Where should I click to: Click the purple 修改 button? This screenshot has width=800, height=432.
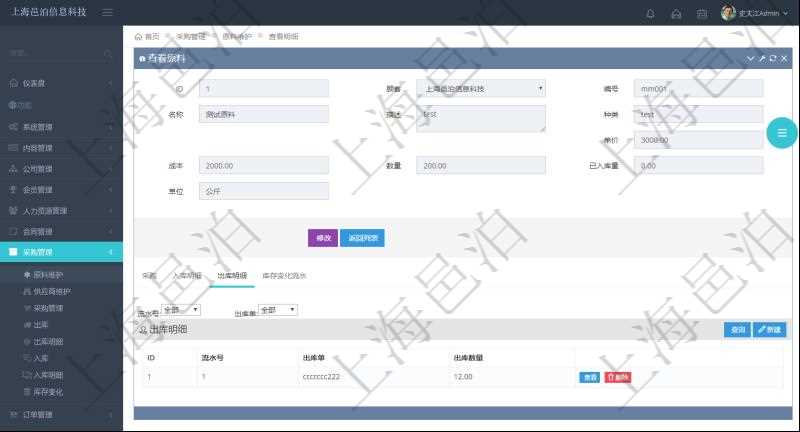[323, 238]
